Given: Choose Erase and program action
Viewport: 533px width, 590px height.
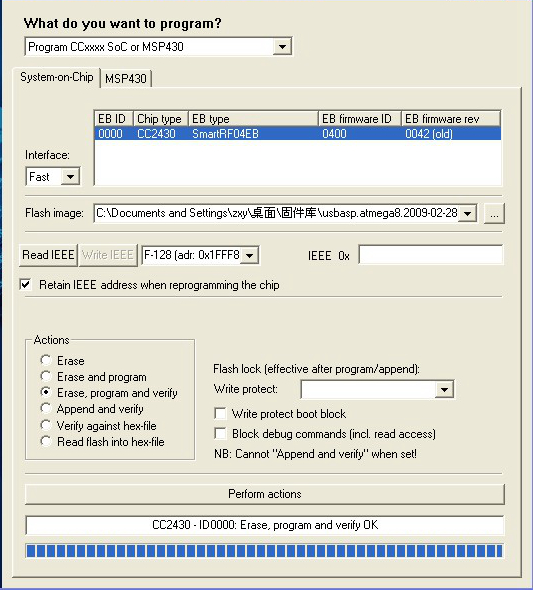Looking at the screenshot, I should pyautogui.click(x=46, y=376).
